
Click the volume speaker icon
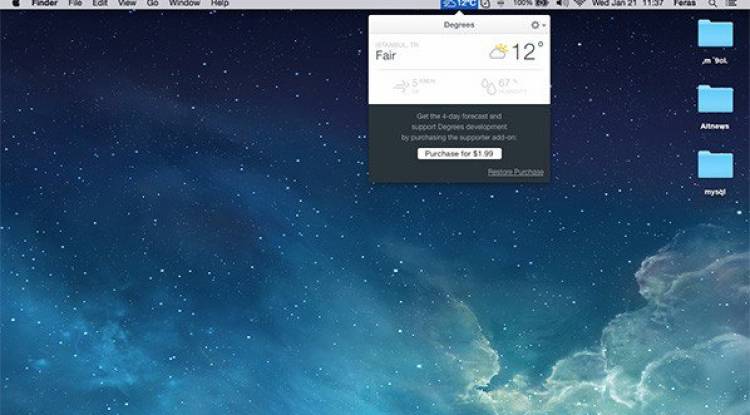562,3
